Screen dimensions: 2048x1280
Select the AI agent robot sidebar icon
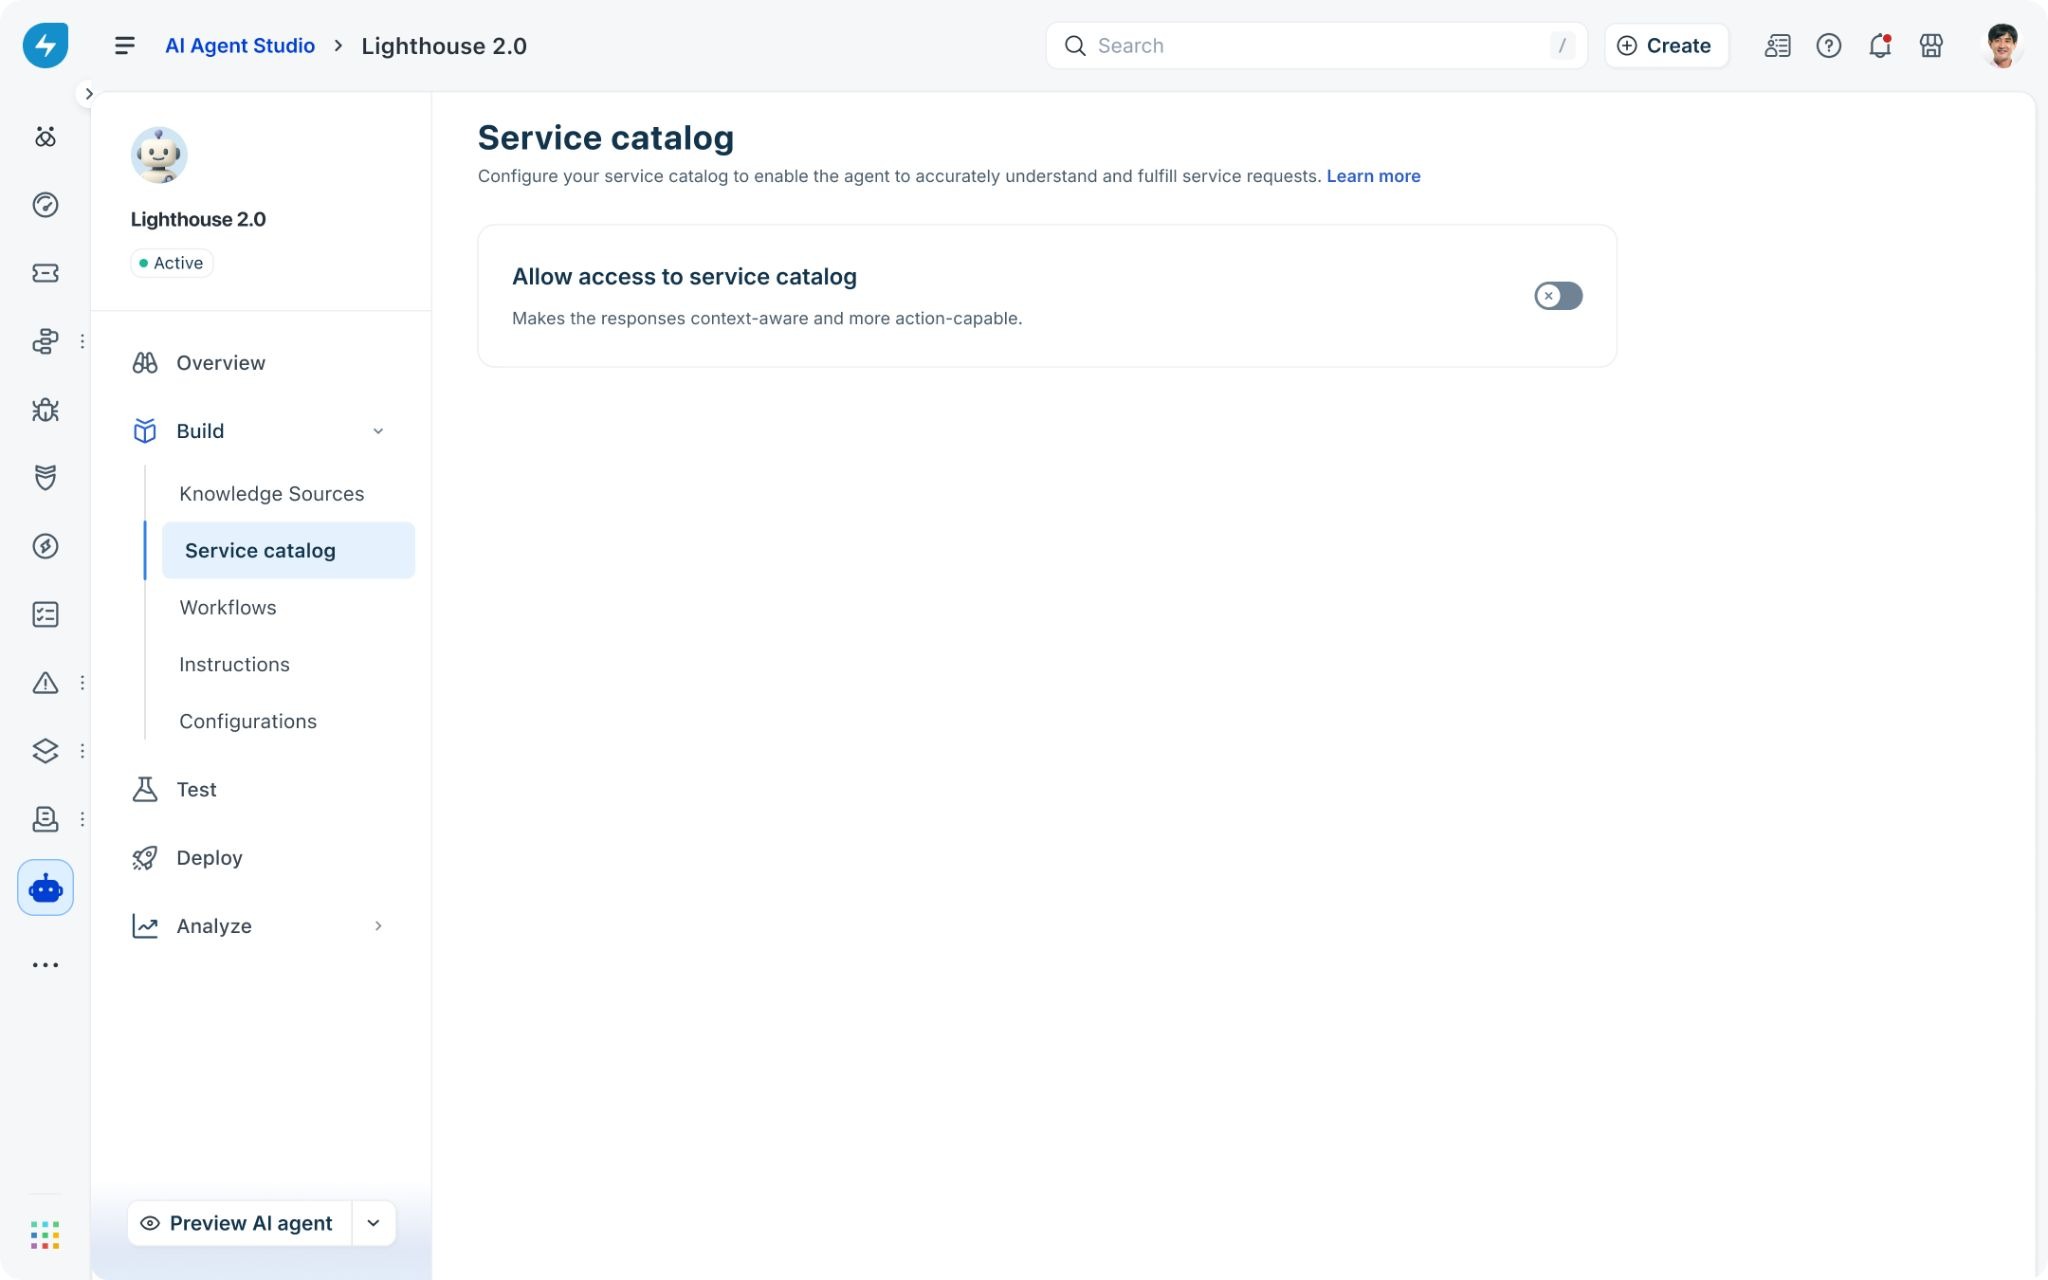pyautogui.click(x=45, y=887)
